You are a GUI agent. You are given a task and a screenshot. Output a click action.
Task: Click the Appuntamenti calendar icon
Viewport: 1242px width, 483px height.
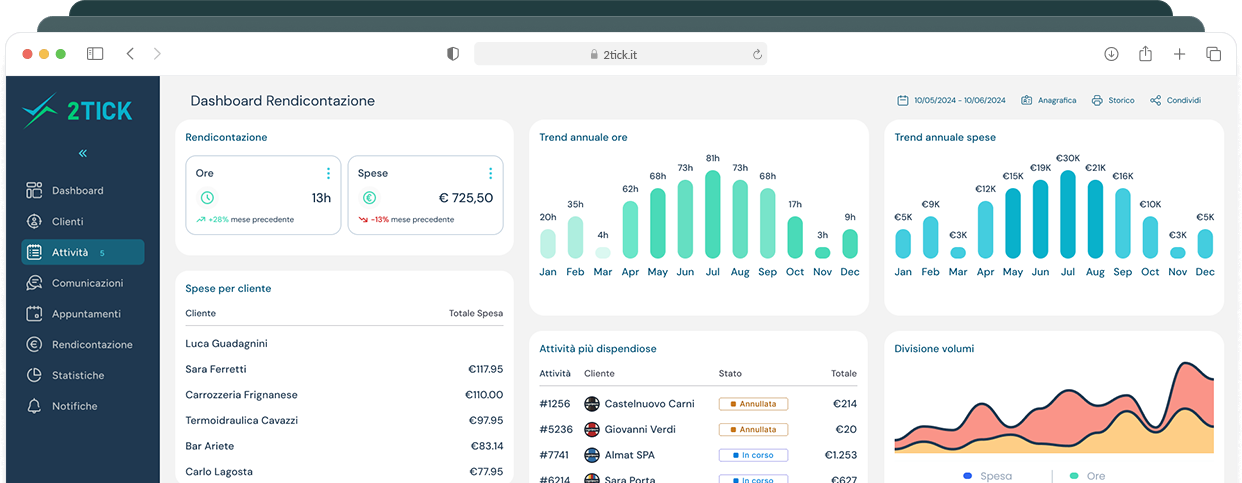tap(34, 314)
